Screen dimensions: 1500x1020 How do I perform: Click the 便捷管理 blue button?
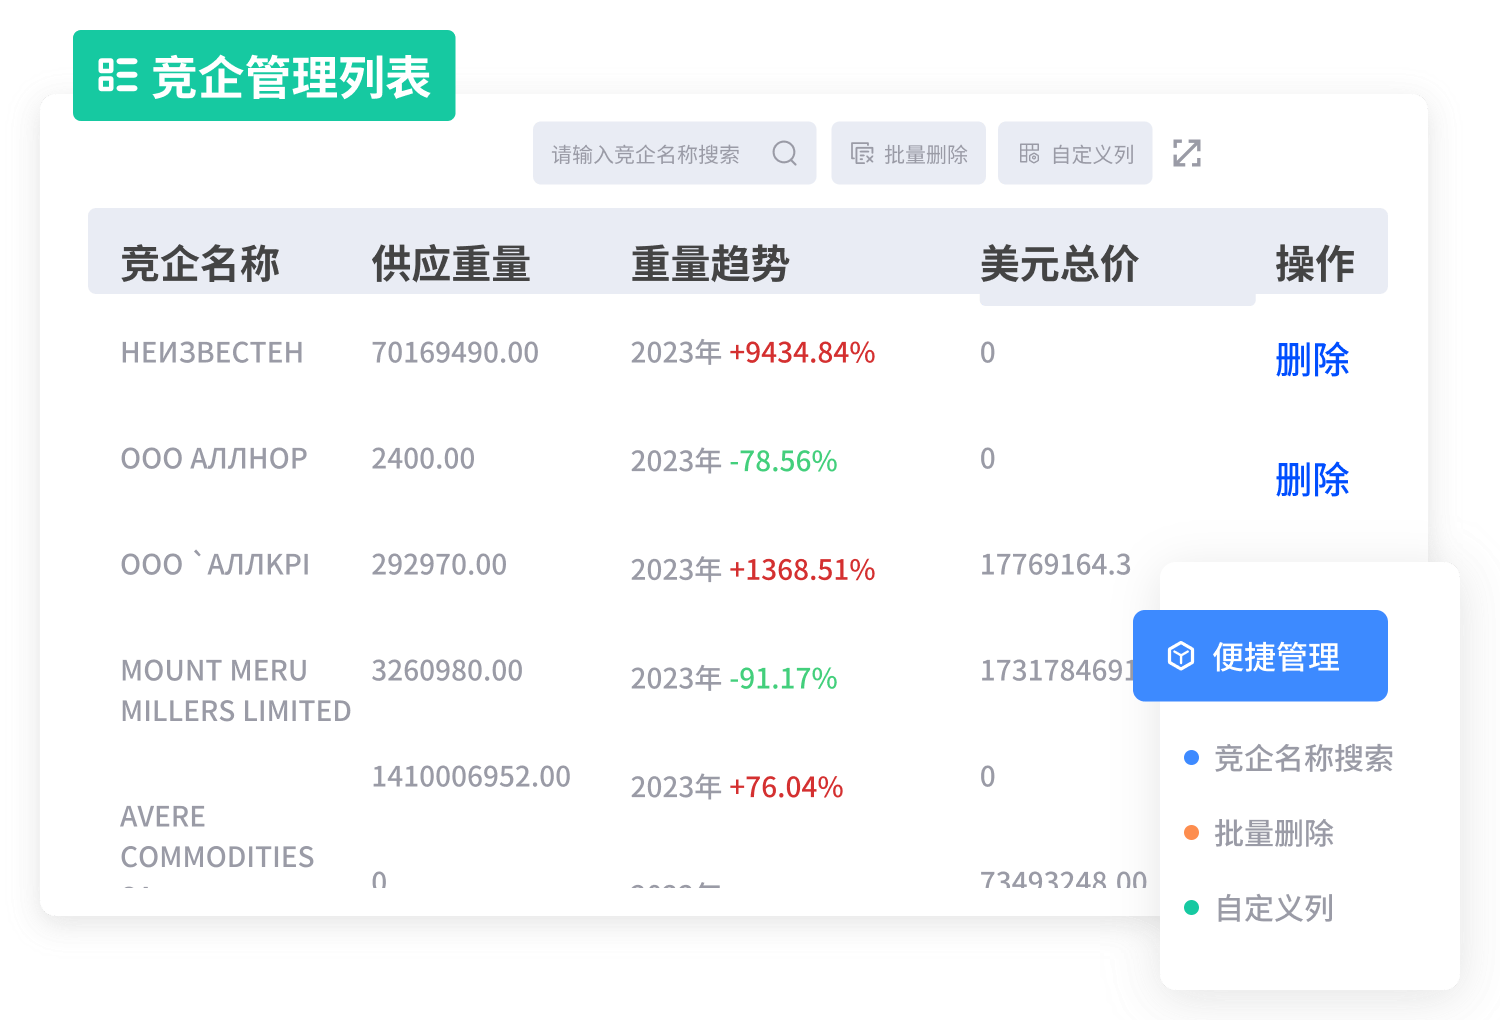point(1260,656)
